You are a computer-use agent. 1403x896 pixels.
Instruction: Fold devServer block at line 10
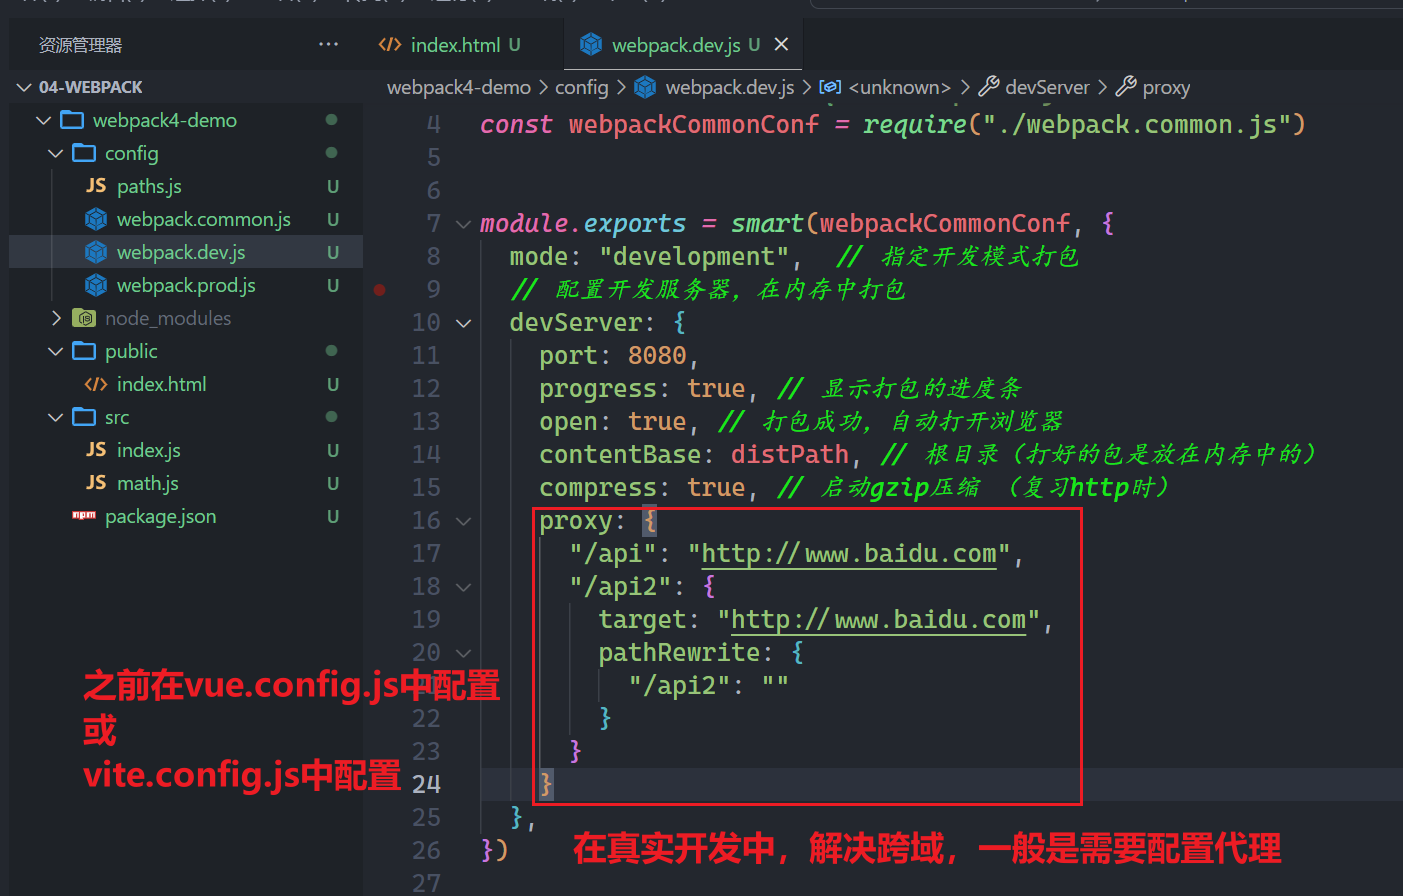pyautogui.click(x=463, y=323)
